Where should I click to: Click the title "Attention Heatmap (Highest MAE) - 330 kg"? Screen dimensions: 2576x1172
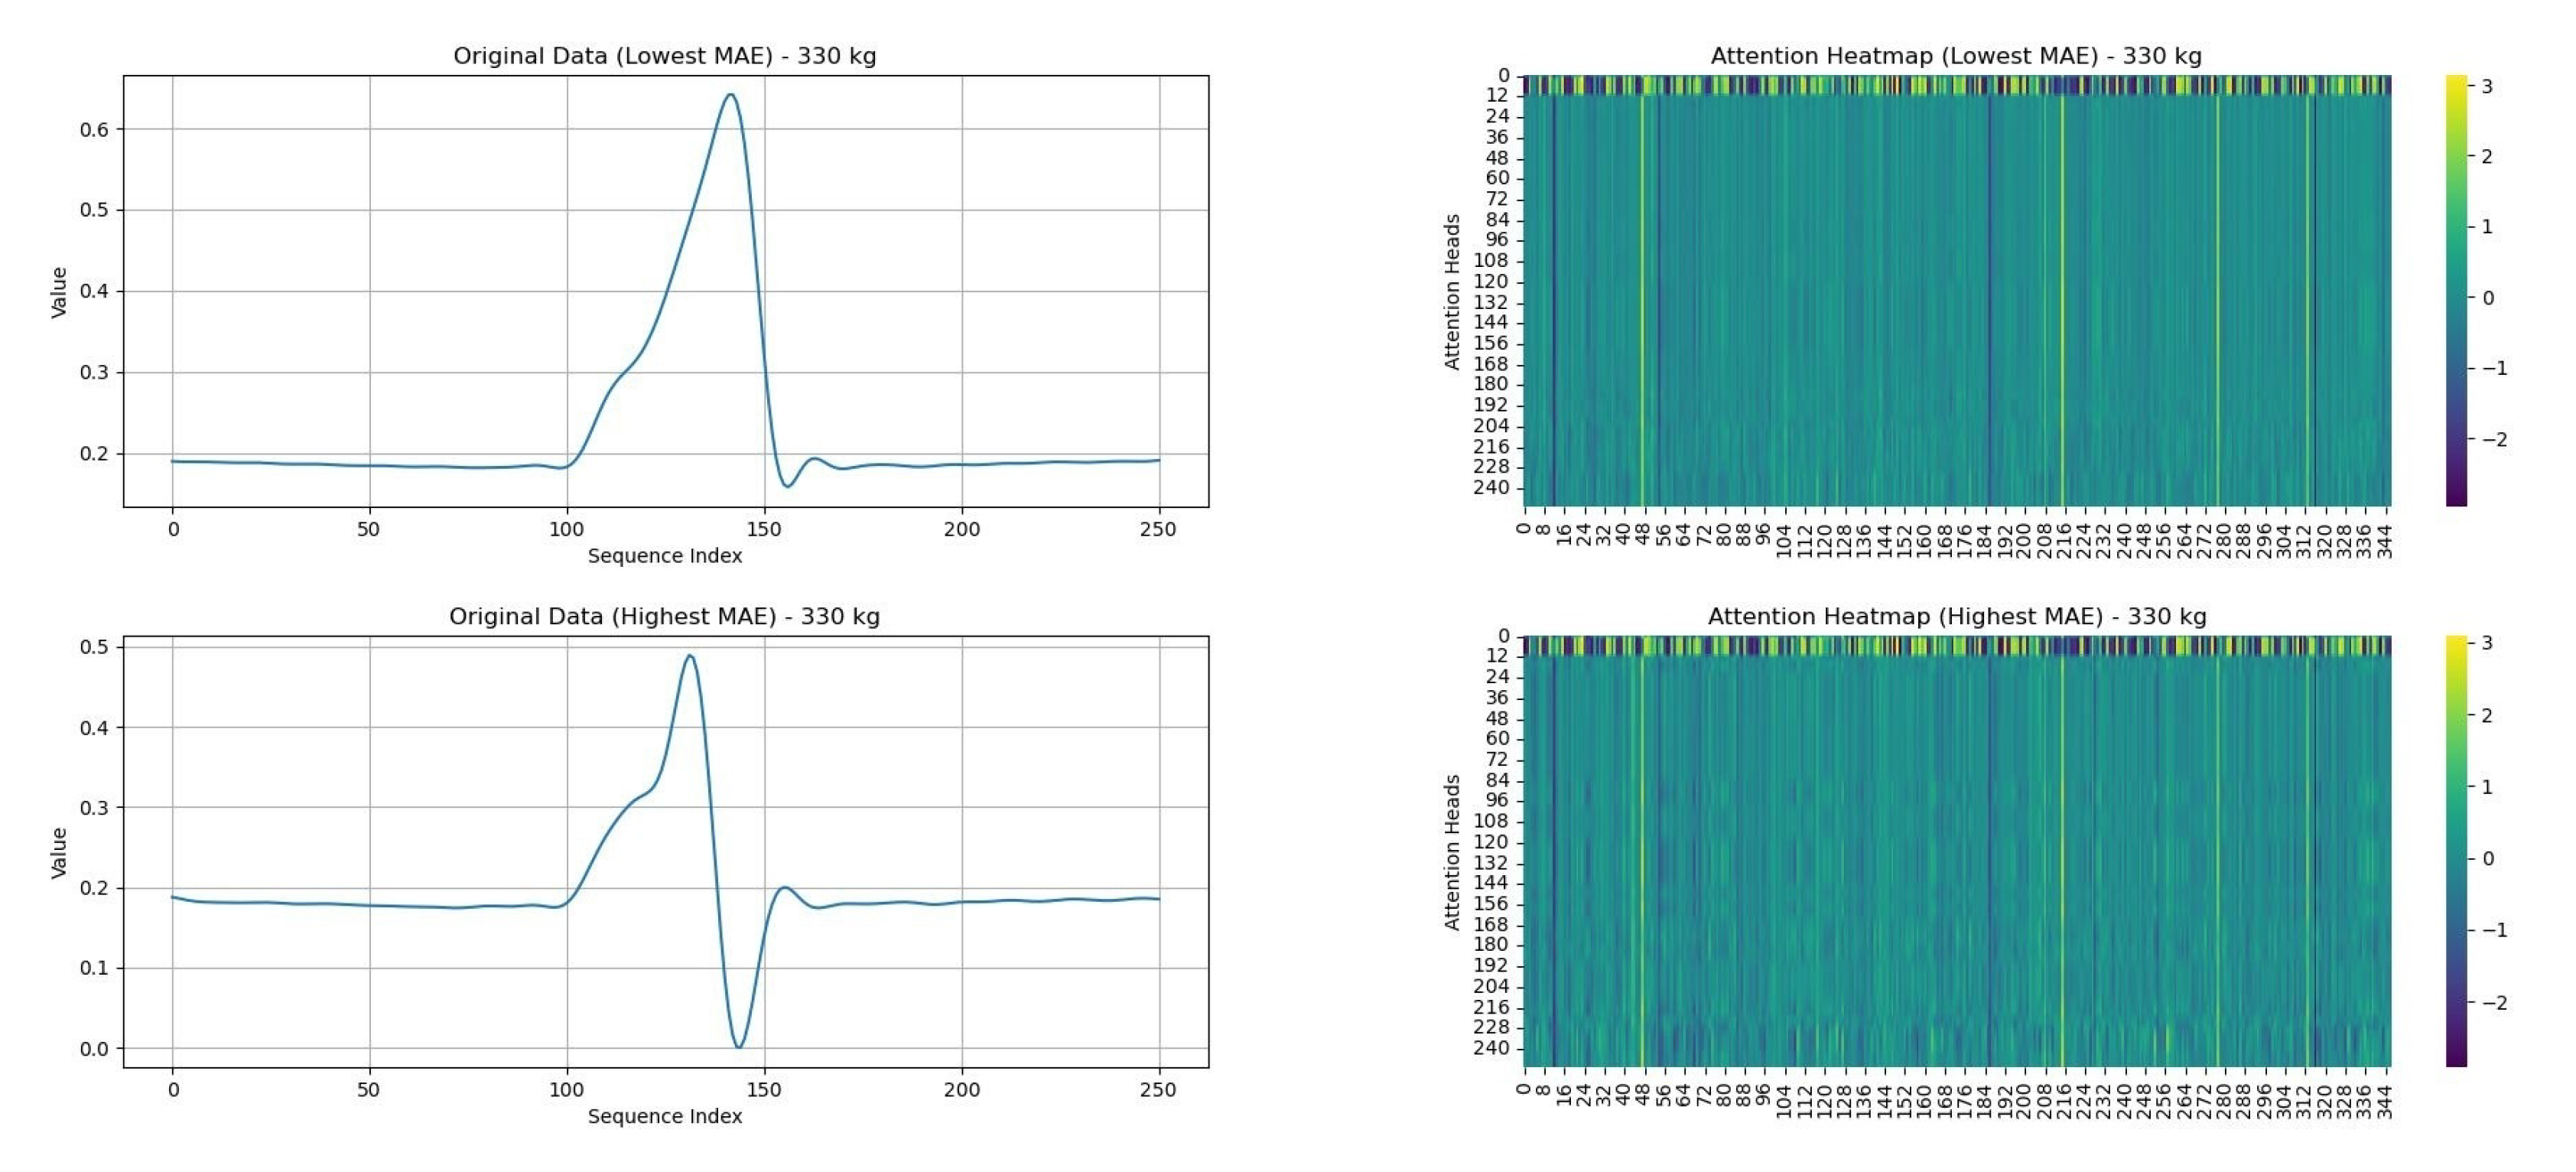[1956, 617]
